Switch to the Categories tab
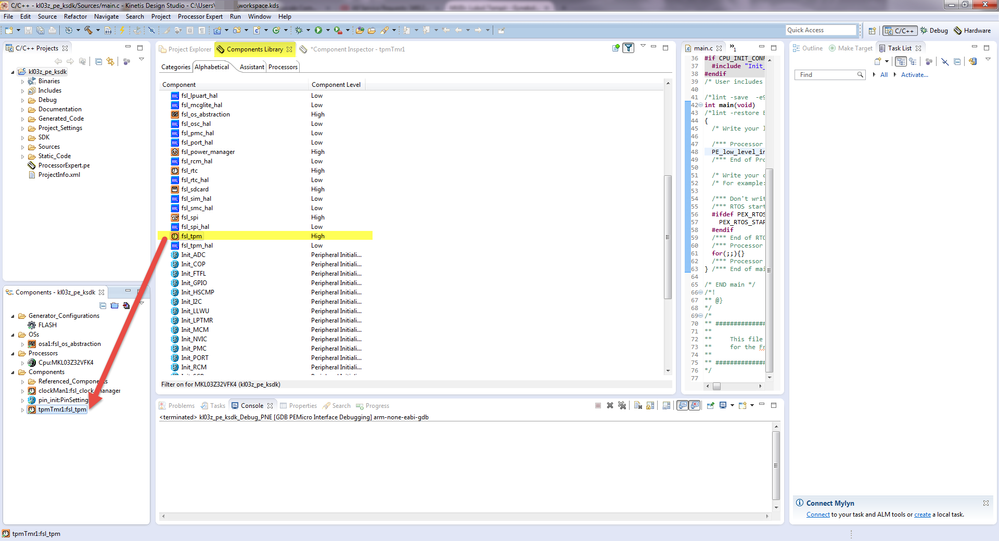The image size is (999, 541). point(175,67)
